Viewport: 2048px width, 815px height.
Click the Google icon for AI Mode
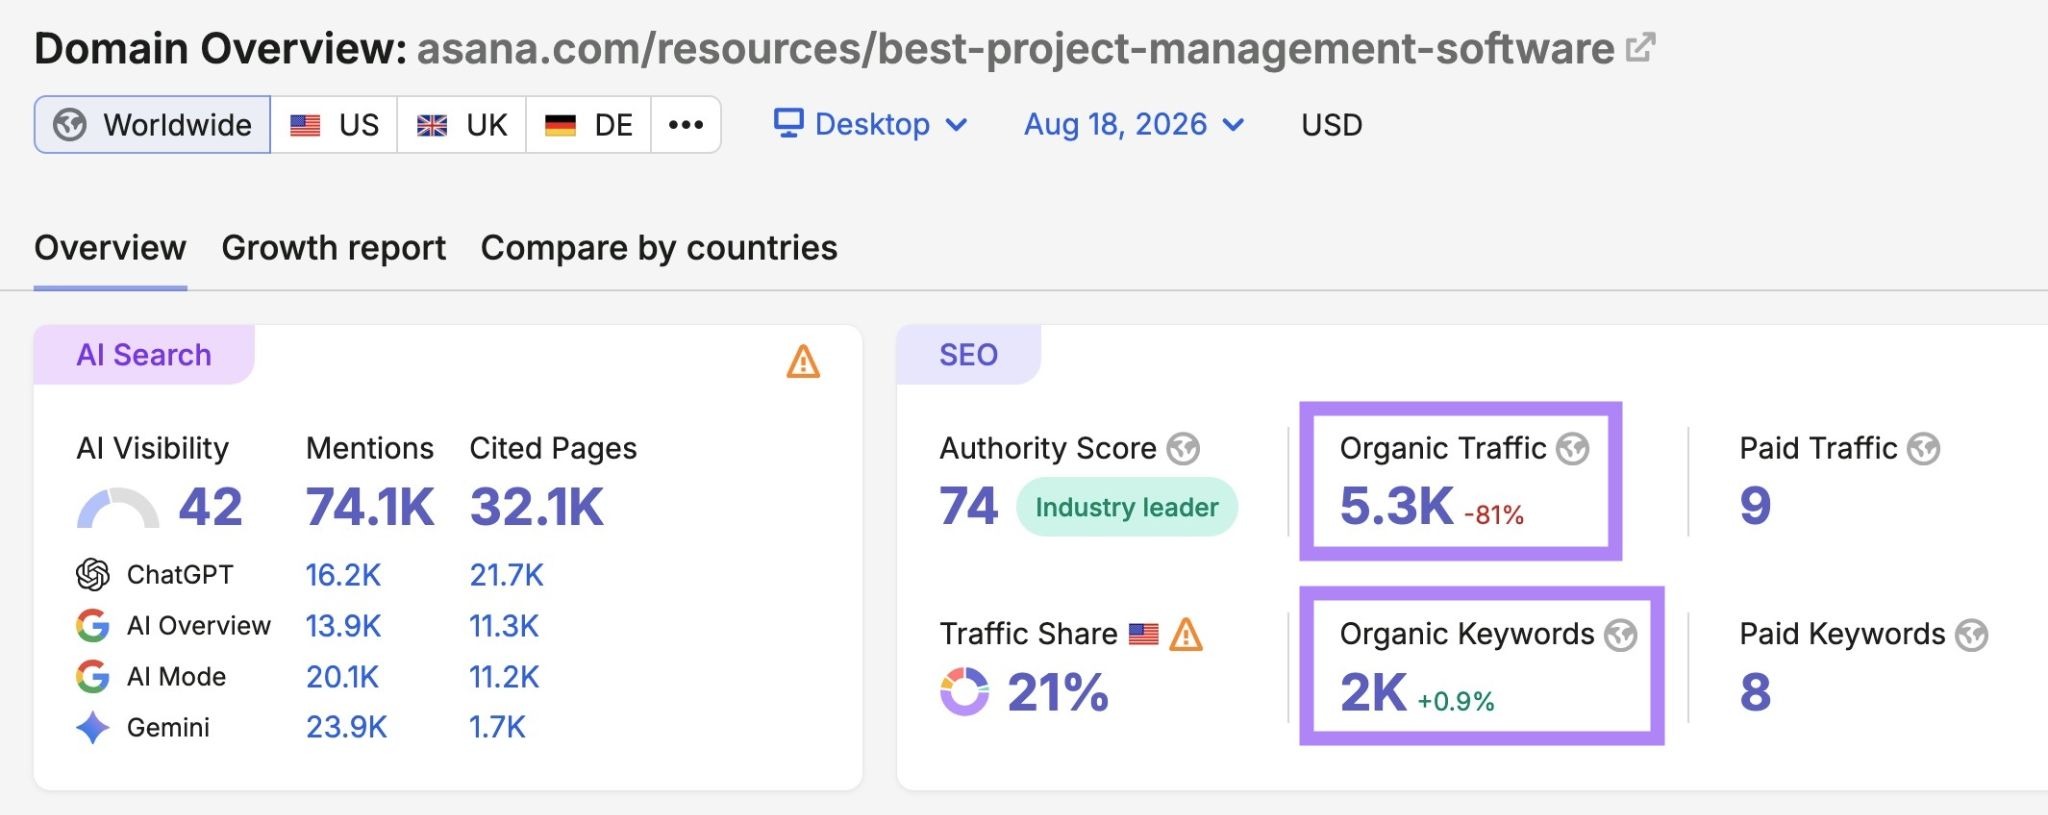(93, 677)
